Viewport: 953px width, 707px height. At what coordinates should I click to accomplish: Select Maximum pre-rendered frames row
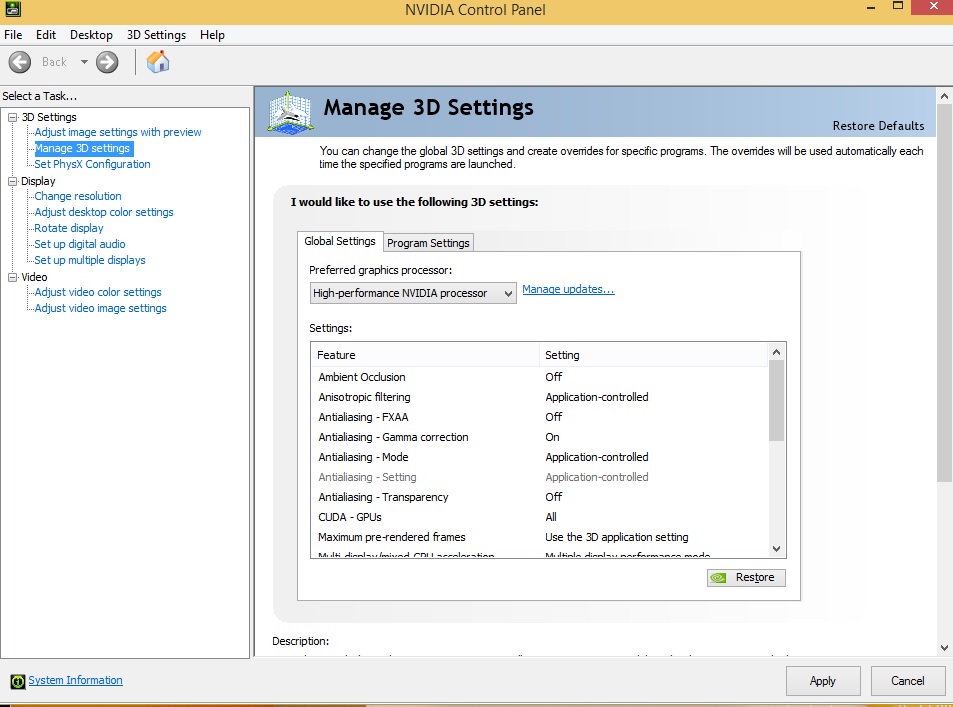(x=540, y=537)
